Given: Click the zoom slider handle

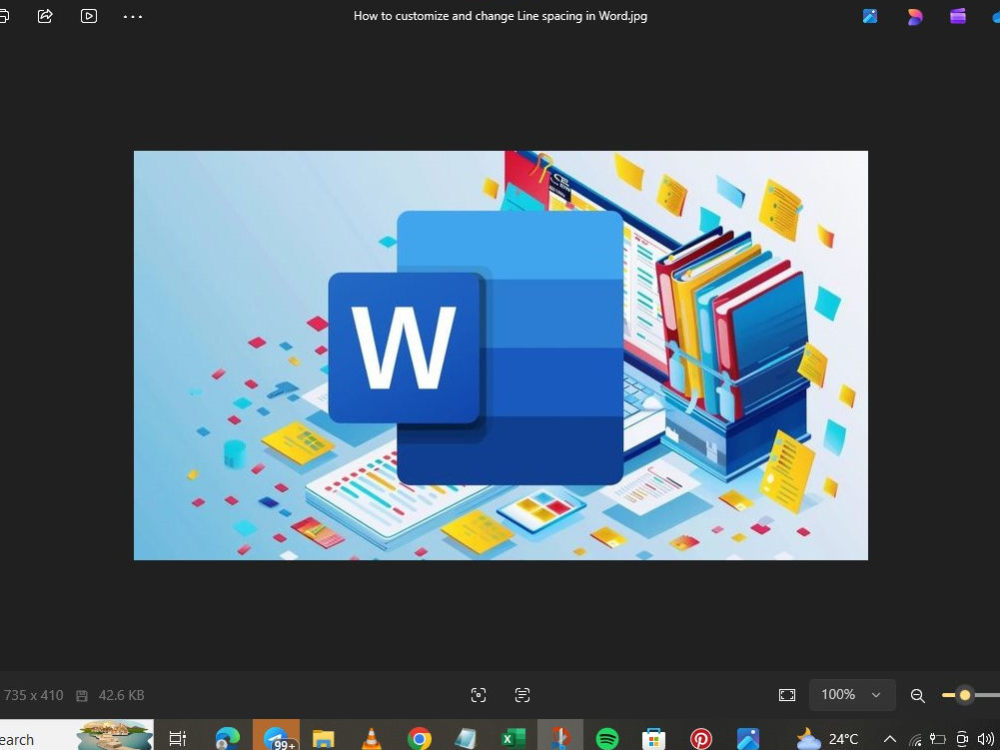Looking at the screenshot, I should click(965, 695).
